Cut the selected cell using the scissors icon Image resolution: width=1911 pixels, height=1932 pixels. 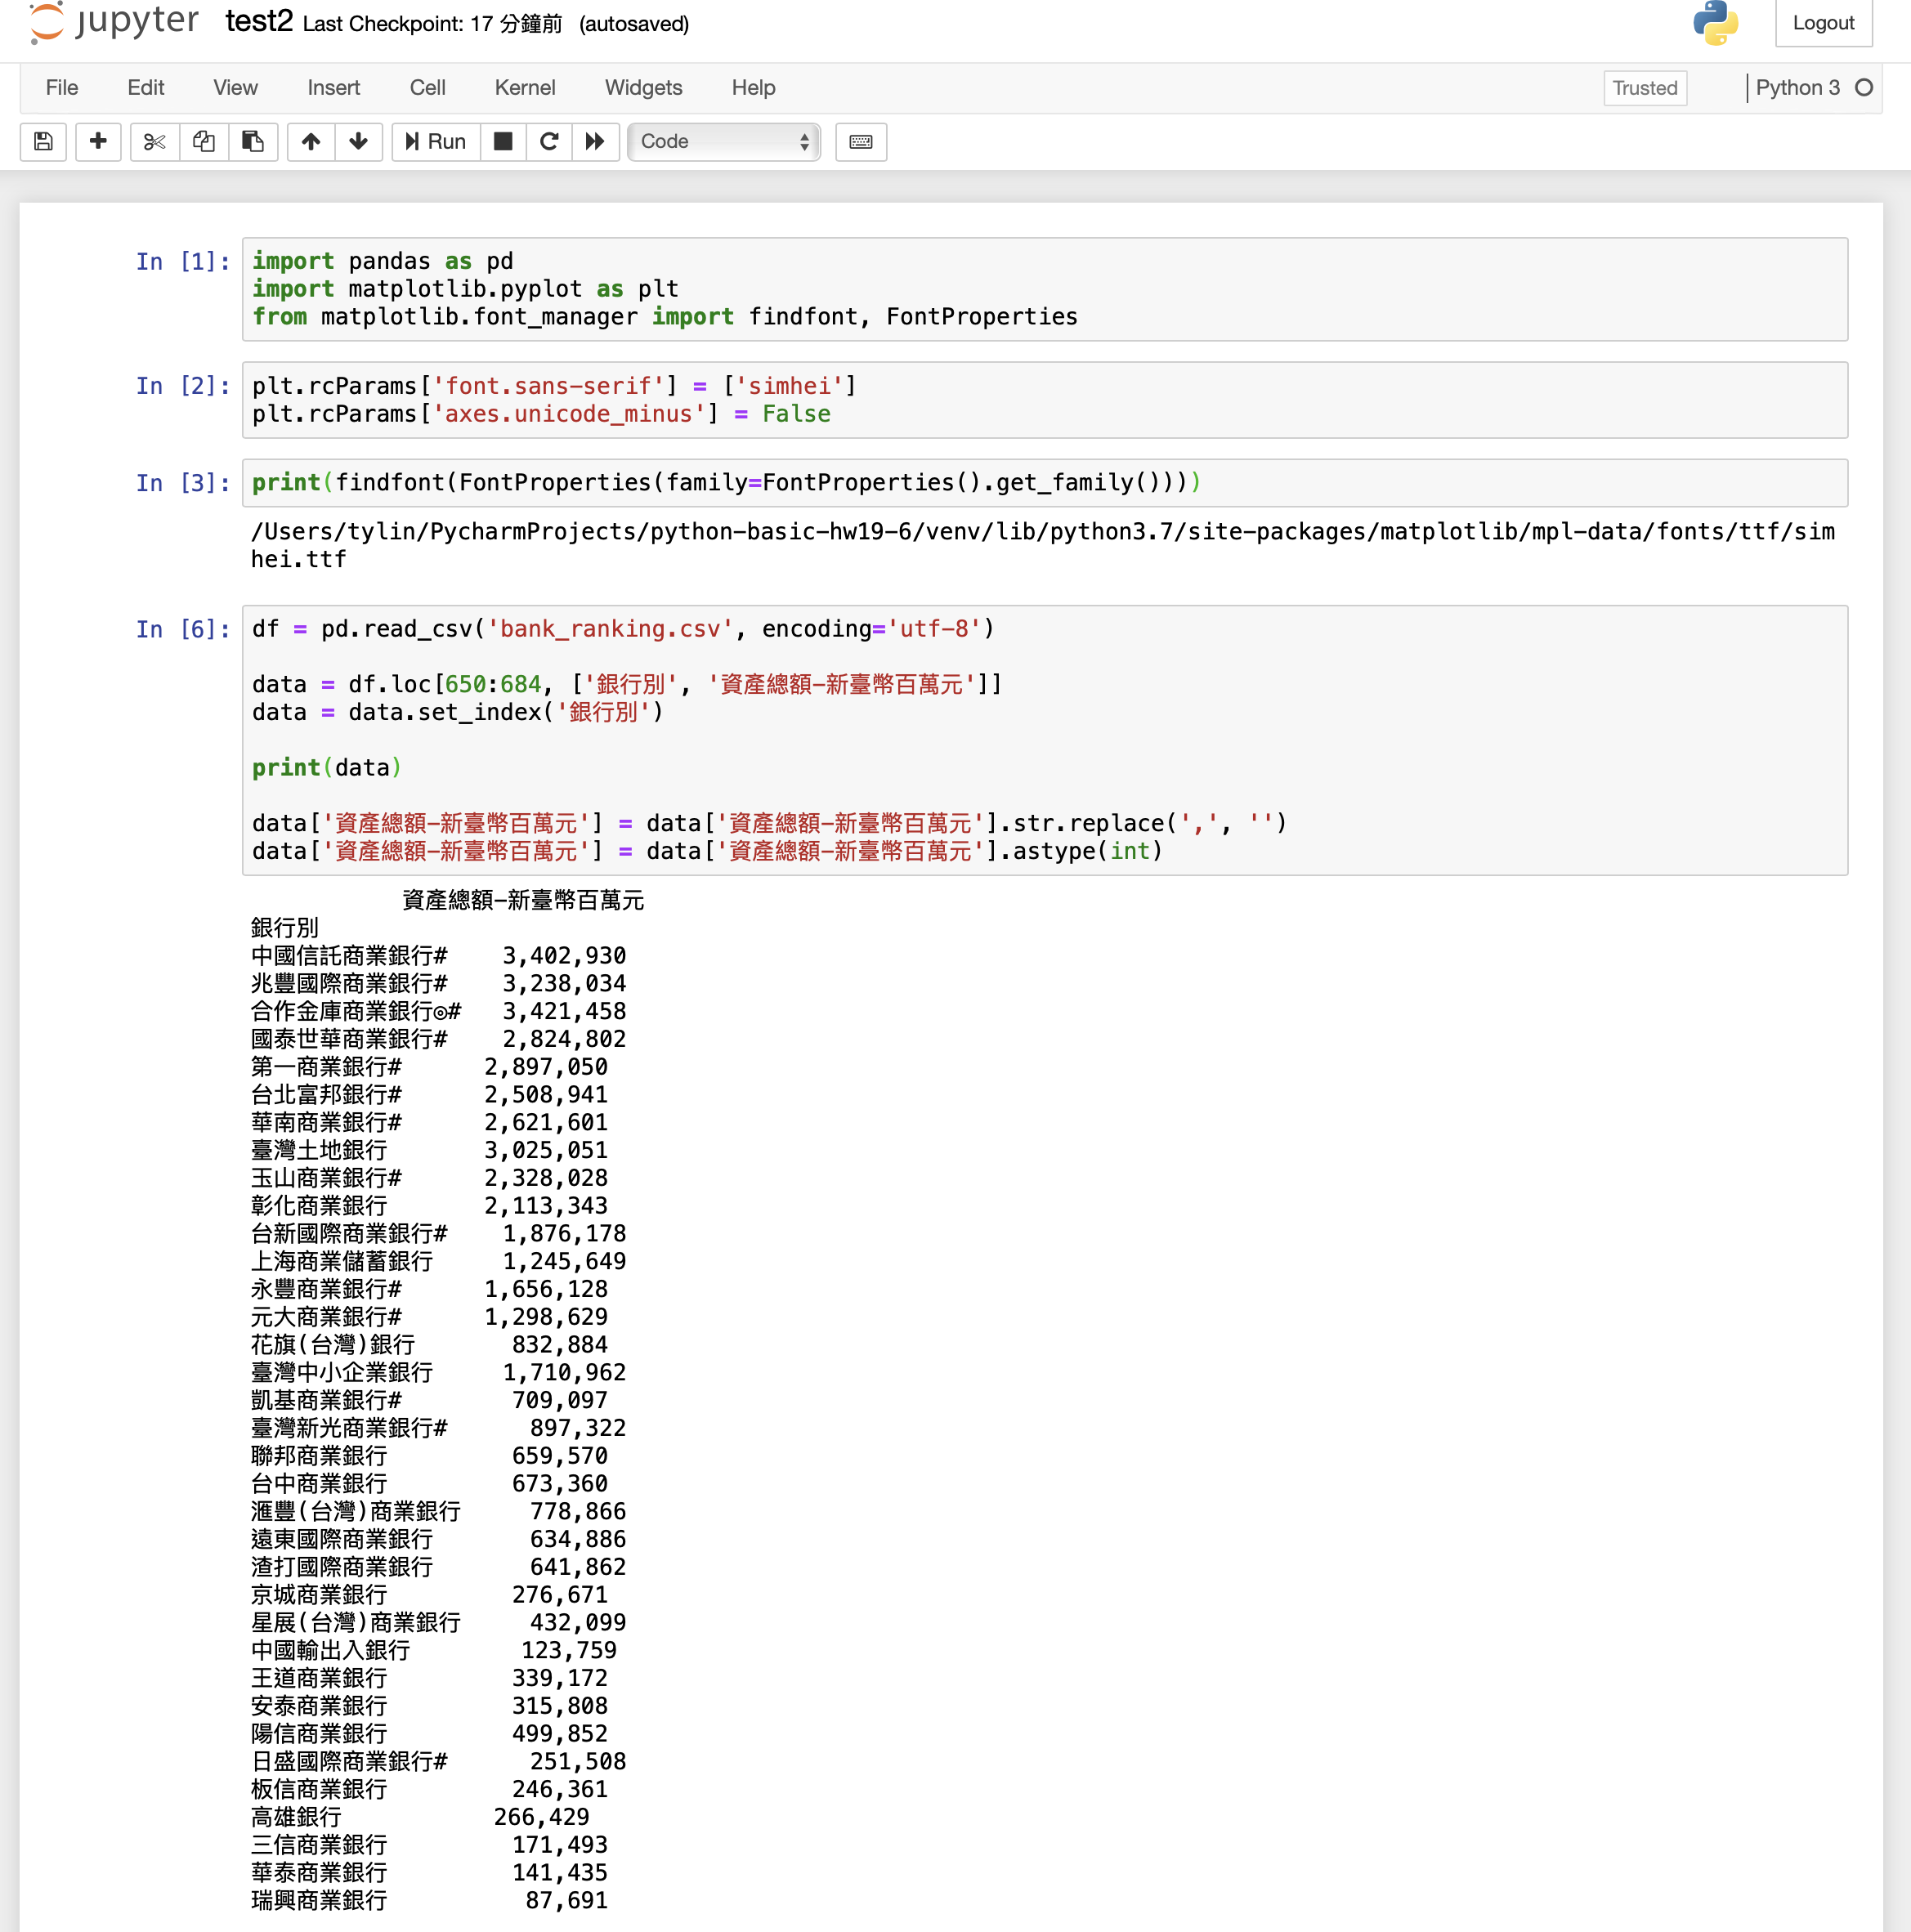154,141
